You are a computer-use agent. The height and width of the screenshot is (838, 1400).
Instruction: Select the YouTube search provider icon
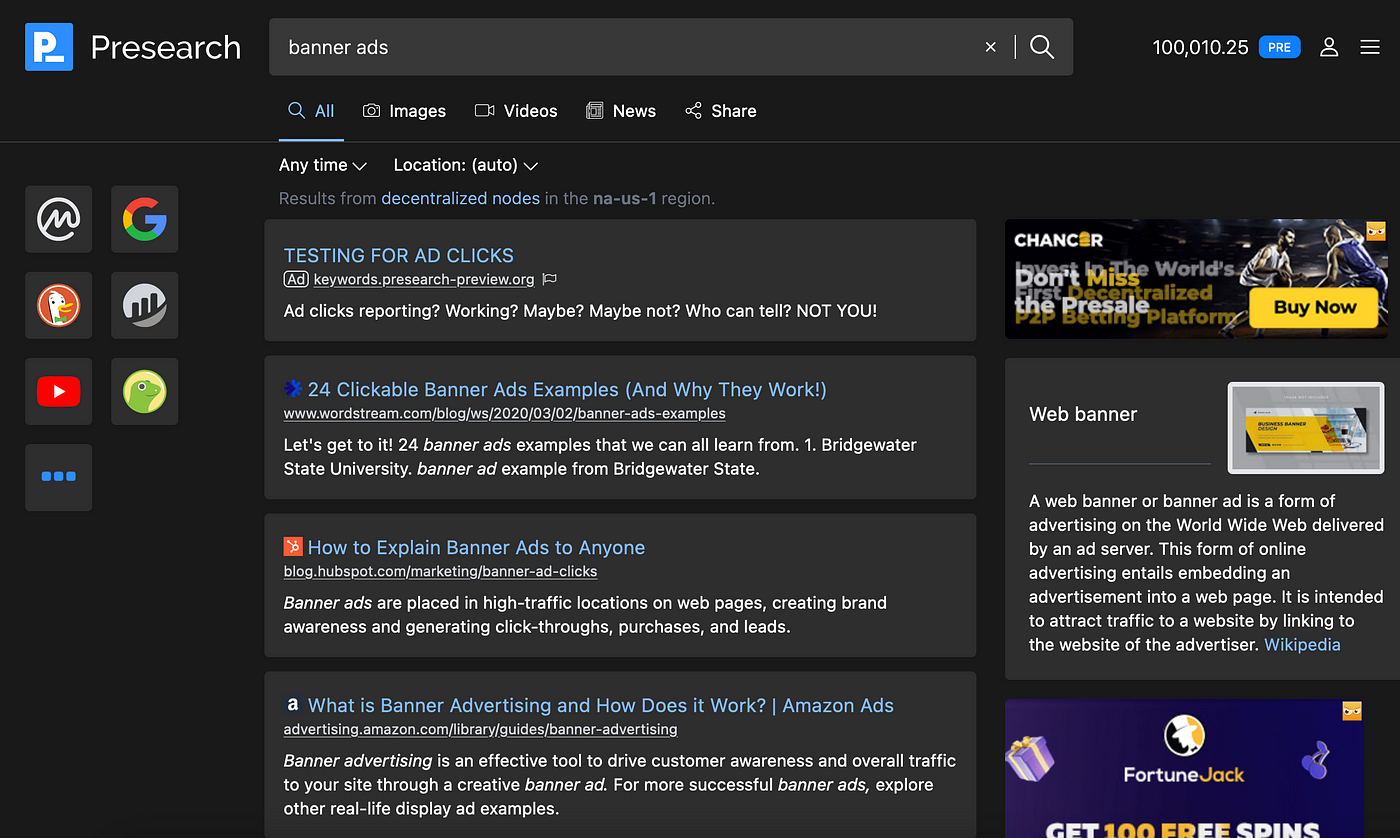click(x=58, y=391)
